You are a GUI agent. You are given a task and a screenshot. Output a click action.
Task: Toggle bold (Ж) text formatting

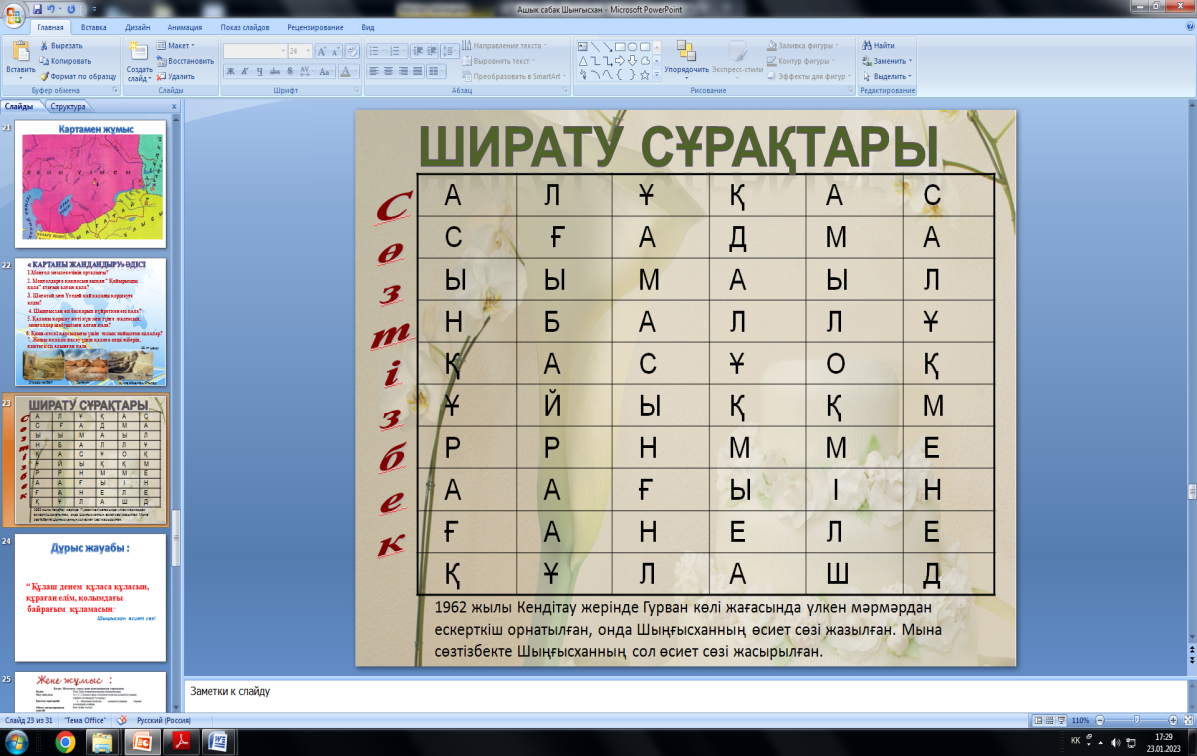click(x=230, y=71)
